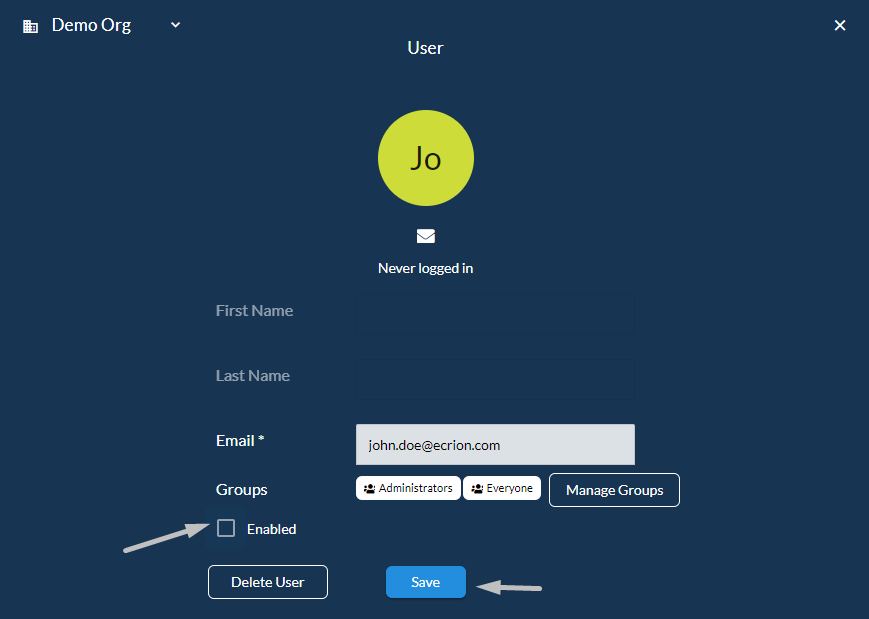869x619 pixels.
Task: Select the Demo Org organization name
Action: (x=91, y=25)
